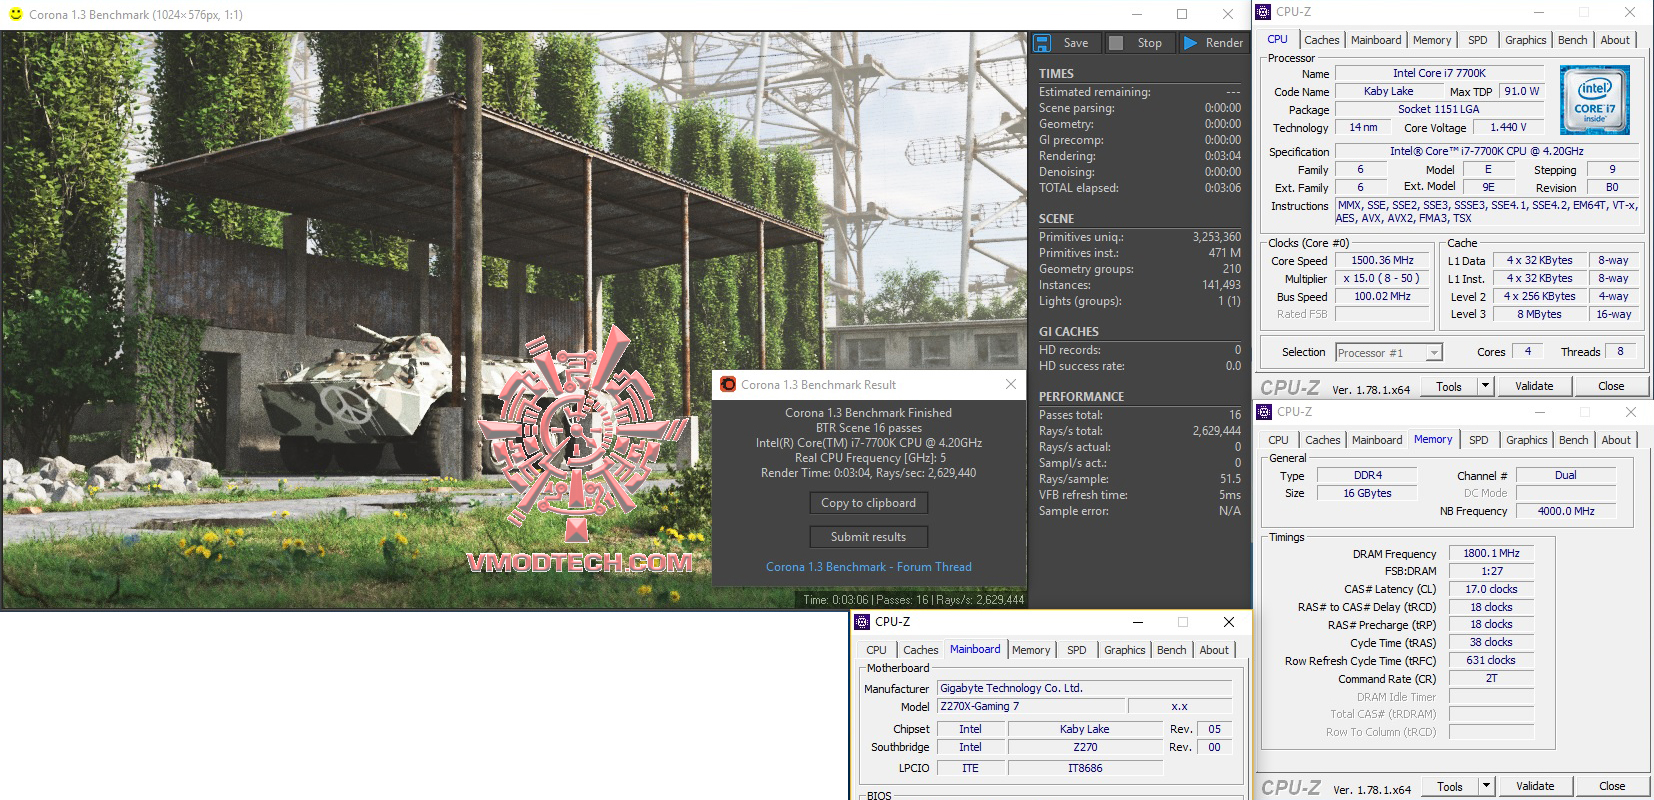The height and width of the screenshot is (800, 1654).
Task: Minimize the CPU-Z Memory window
Action: click(x=1540, y=412)
